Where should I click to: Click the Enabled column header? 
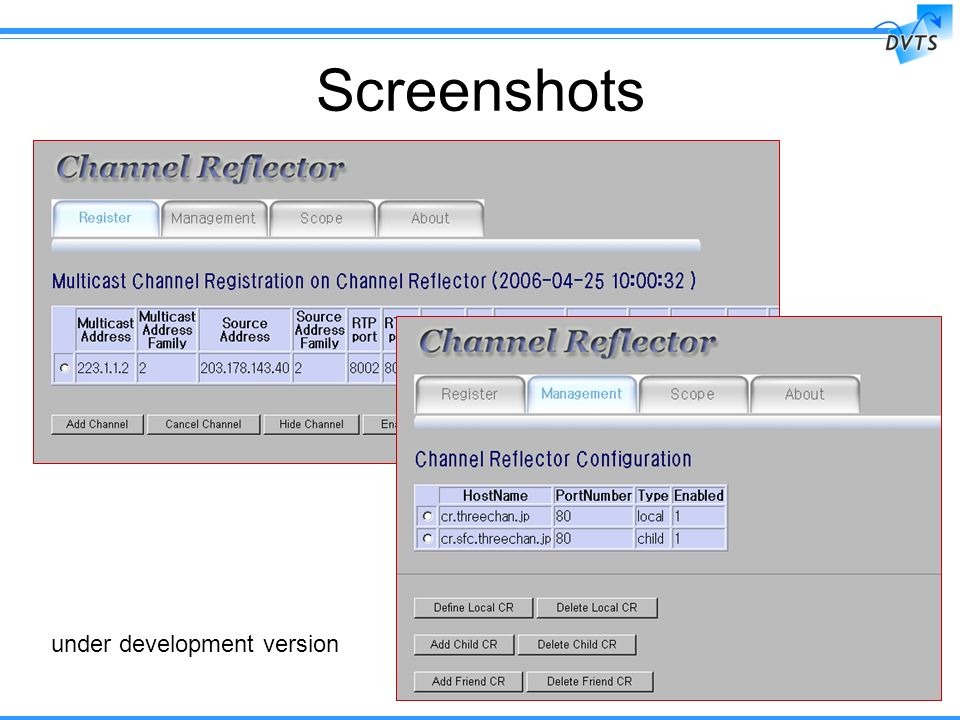[699, 495]
